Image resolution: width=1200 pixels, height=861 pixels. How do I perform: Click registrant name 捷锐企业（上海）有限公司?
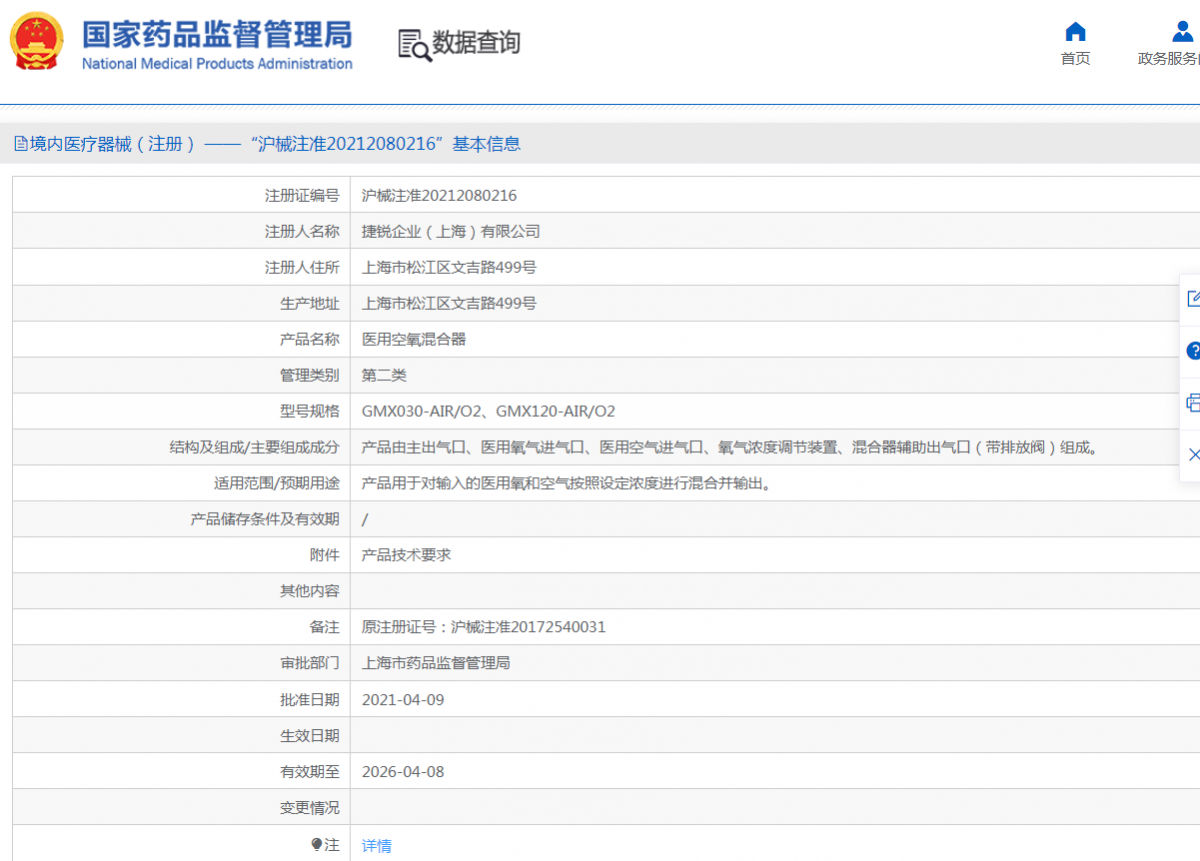pos(450,232)
